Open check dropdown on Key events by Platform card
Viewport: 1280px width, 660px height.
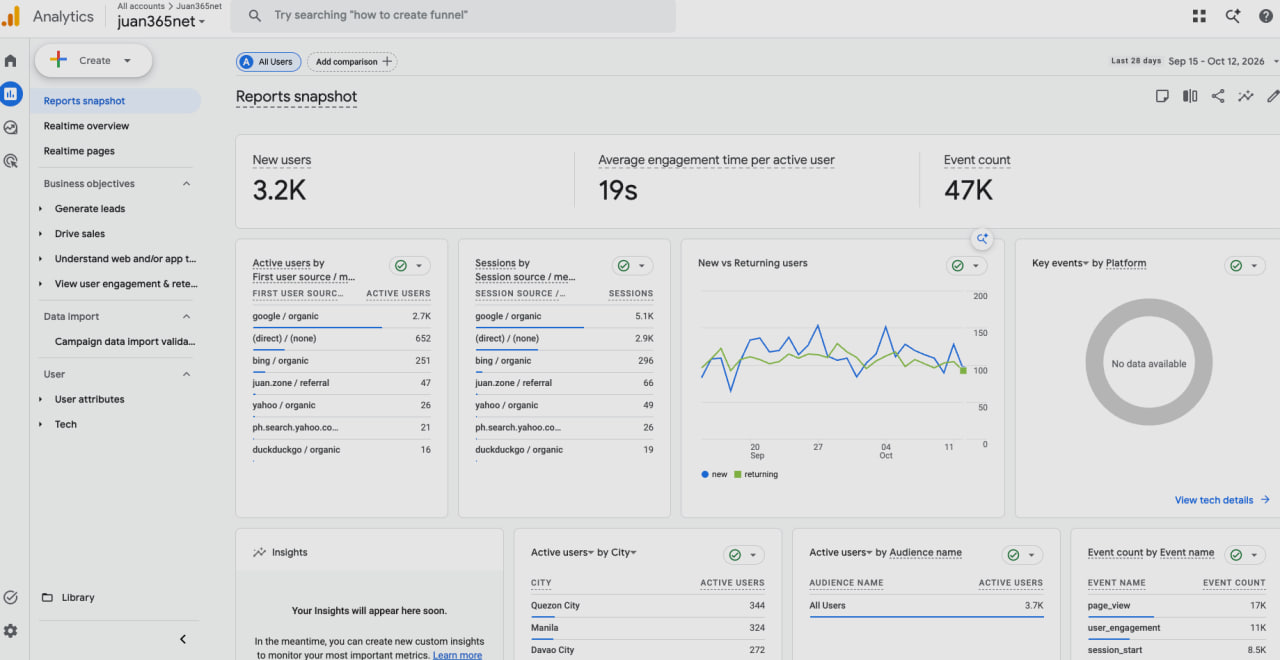(1245, 266)
